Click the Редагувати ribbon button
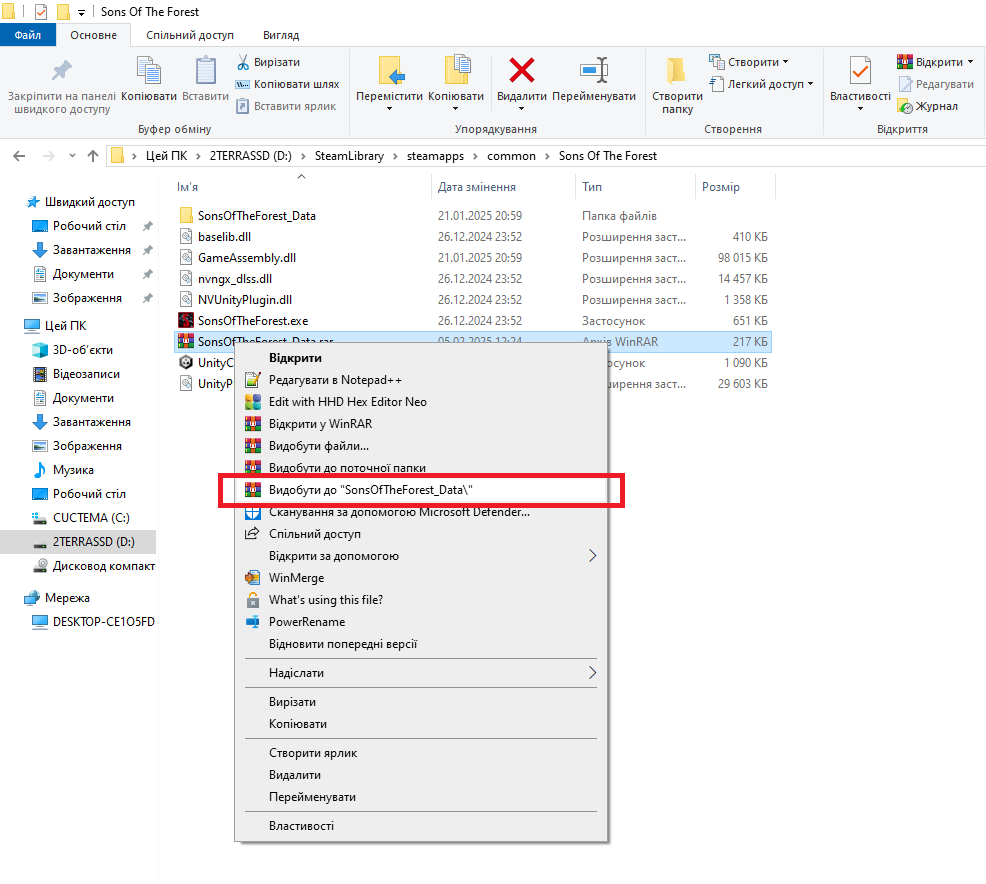The height and width of the screenshot is (884, 986). 936,84
